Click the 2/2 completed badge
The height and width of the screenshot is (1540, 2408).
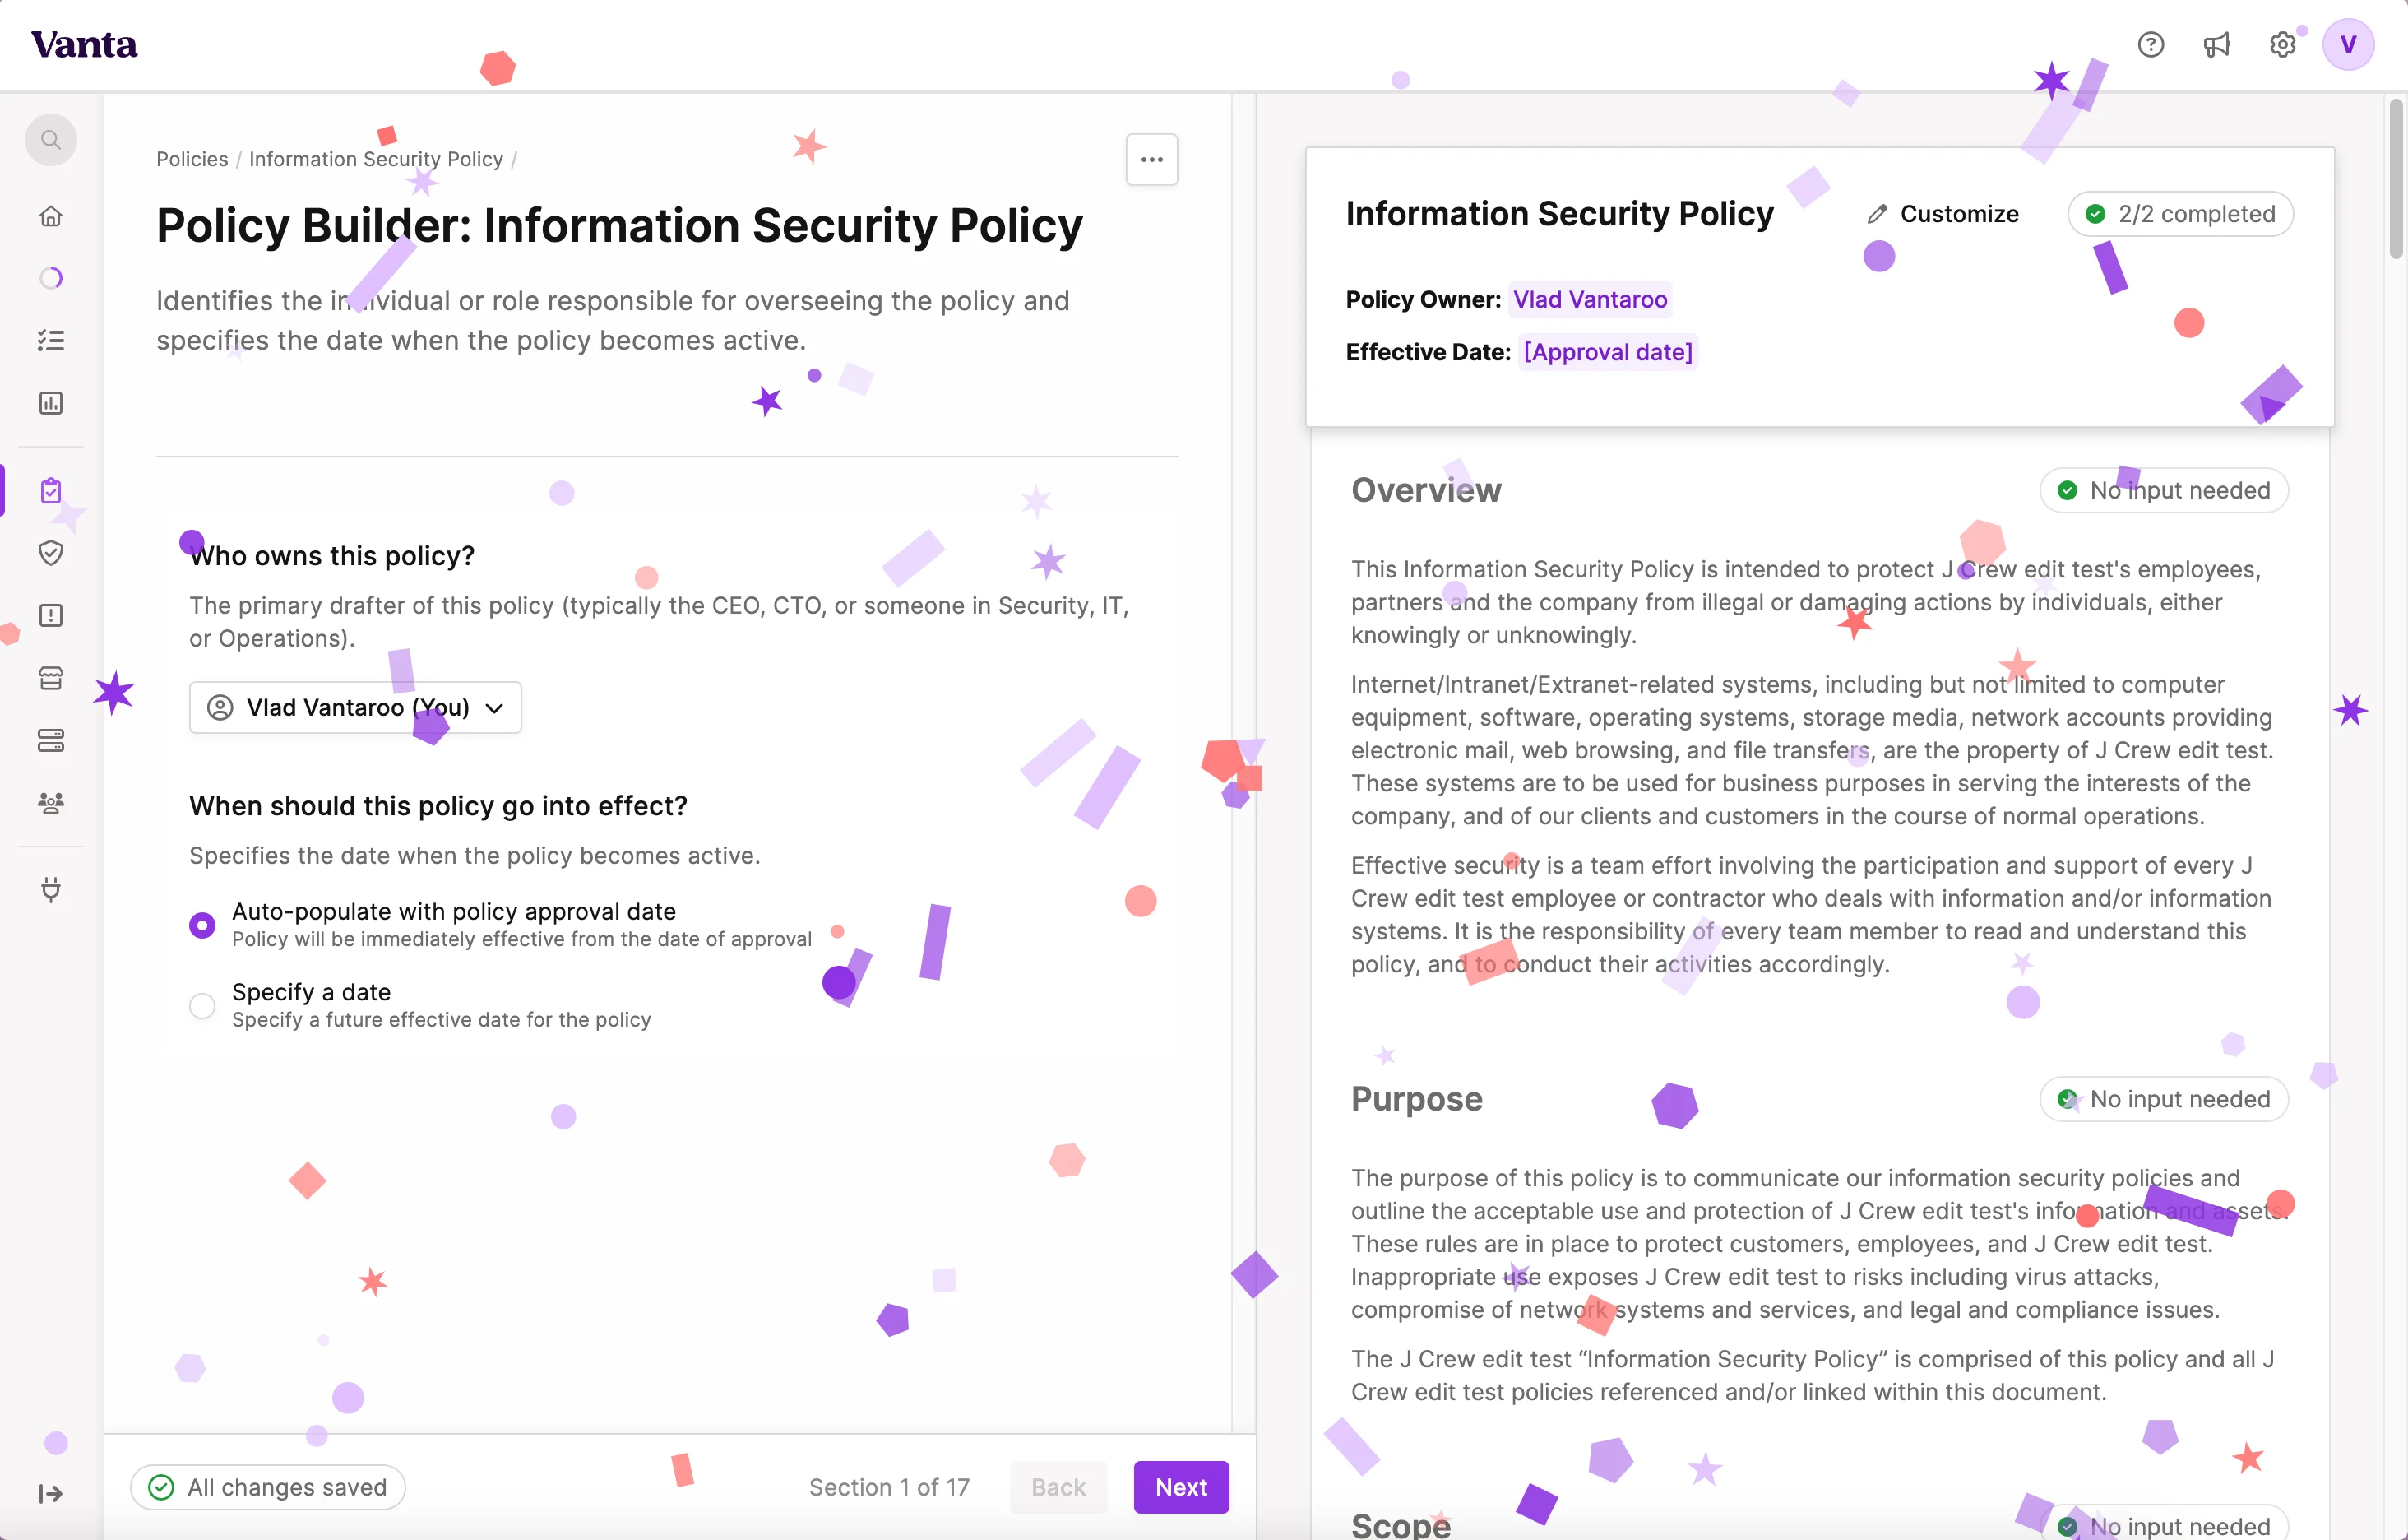tap(2180, 214)
